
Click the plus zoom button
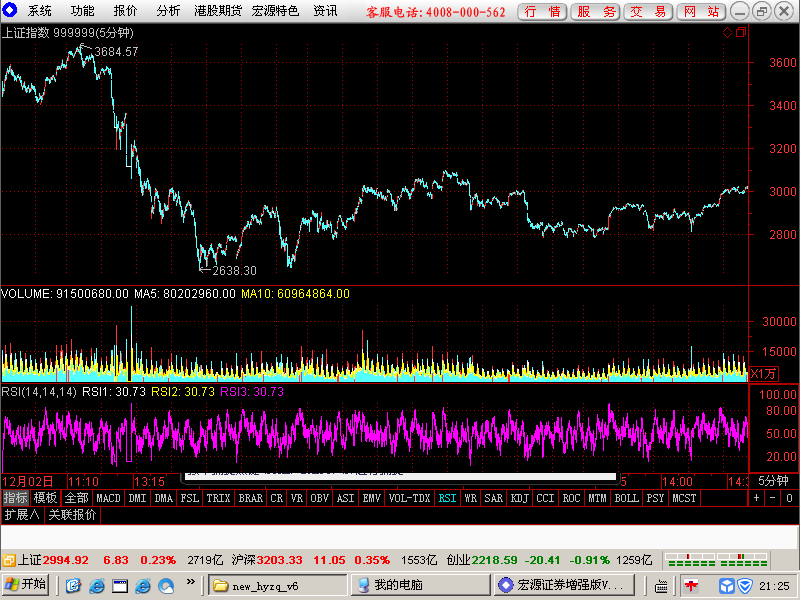757,498
